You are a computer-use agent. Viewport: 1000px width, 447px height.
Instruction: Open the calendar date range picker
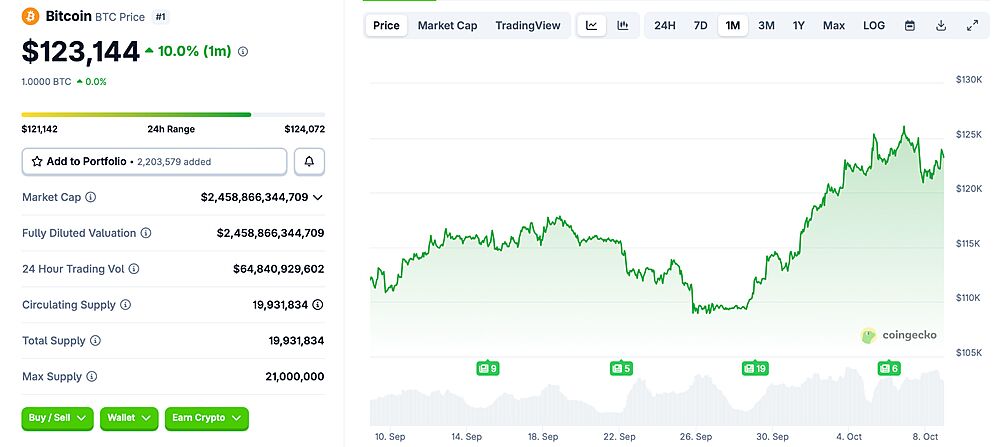click(x=909, y=25)
